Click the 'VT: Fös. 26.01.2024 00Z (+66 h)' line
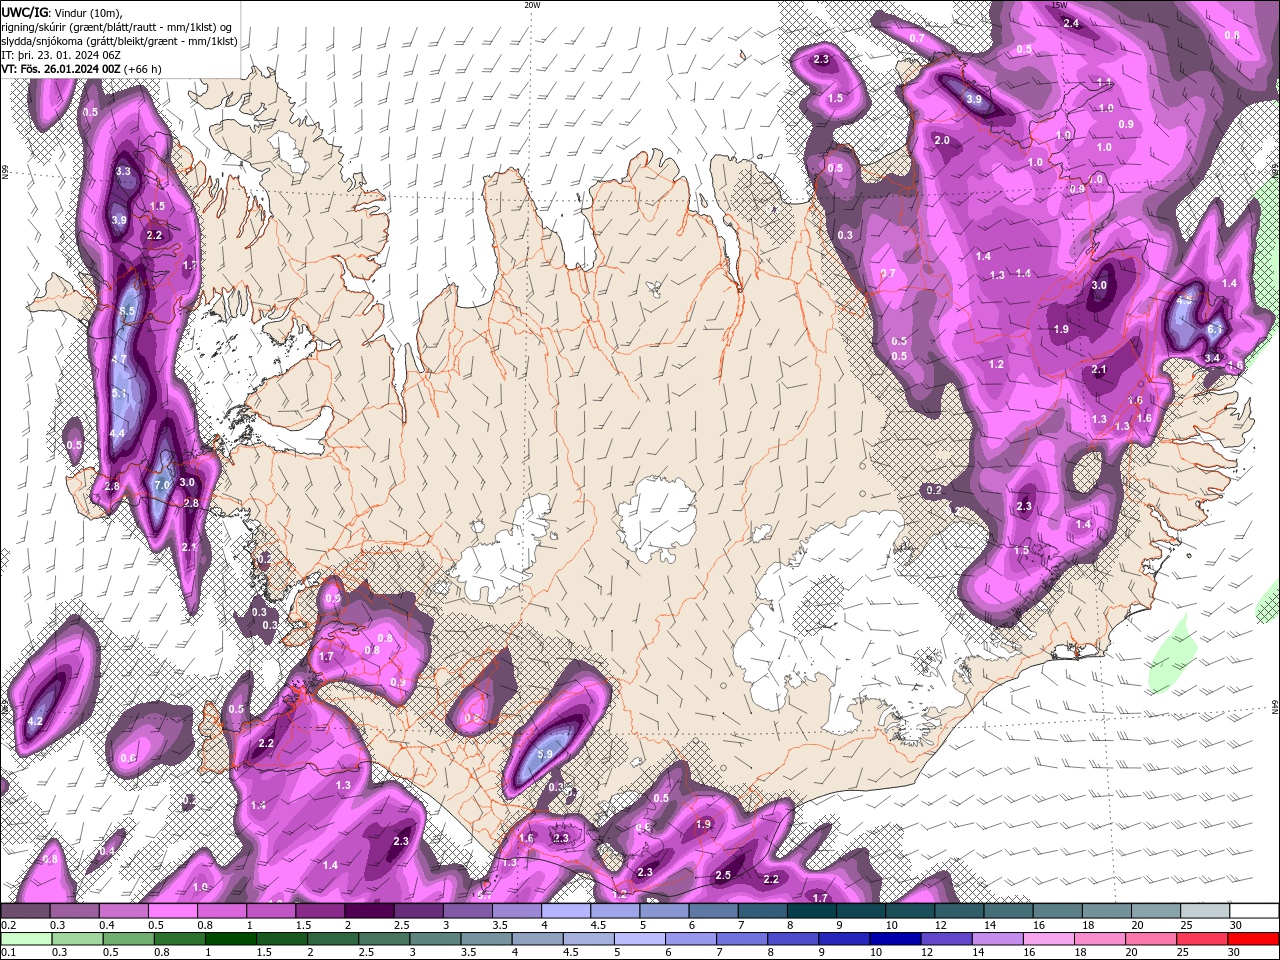Viewport: 1280px width, 960px height. click(82, 69)
